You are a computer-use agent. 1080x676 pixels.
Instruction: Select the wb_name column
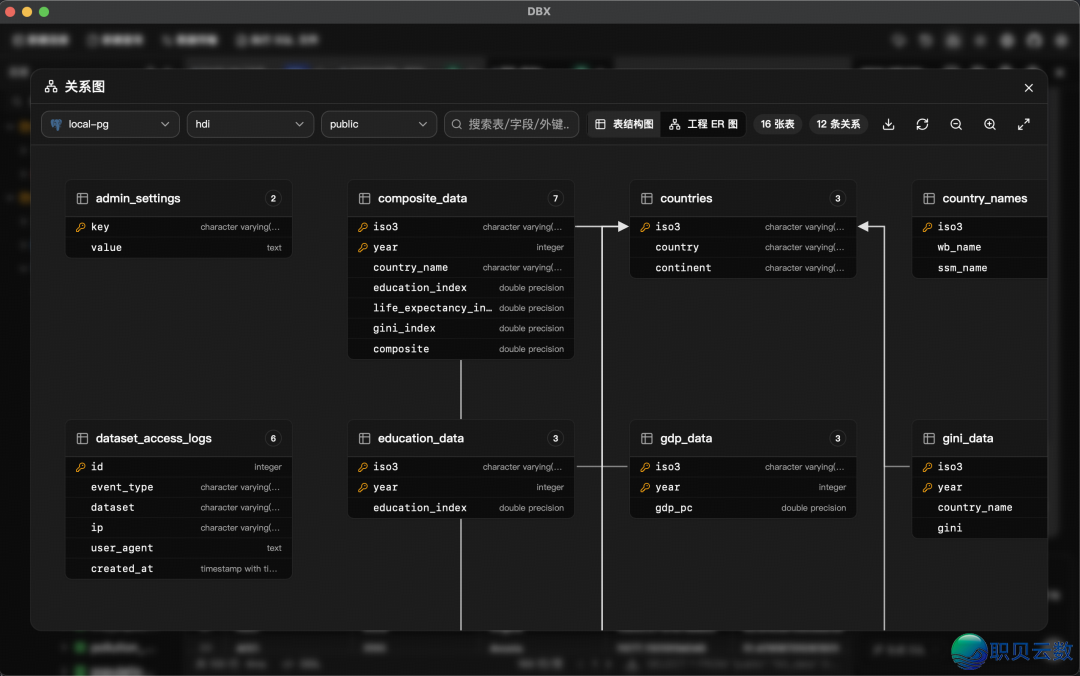click(x=980, y=247)
